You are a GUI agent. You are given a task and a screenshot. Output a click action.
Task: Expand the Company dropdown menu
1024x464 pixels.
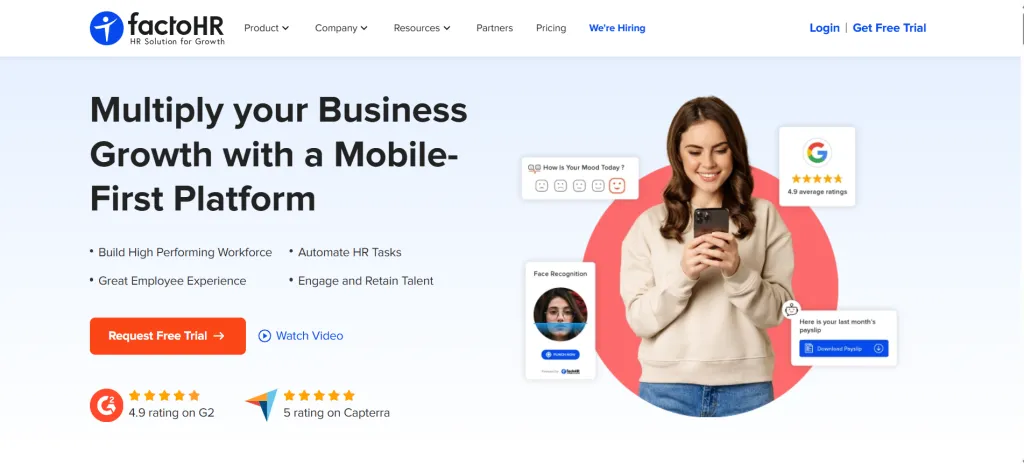click(342, 28)
